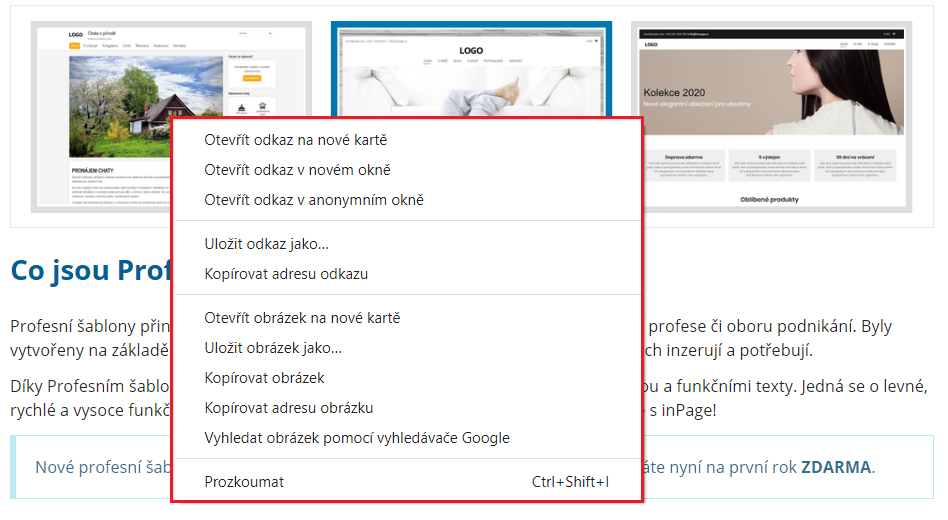Screen dimensions: 948x520
Task: Select 'Uložit odkaz jako...' menu entry
Action: pos(266,244)
